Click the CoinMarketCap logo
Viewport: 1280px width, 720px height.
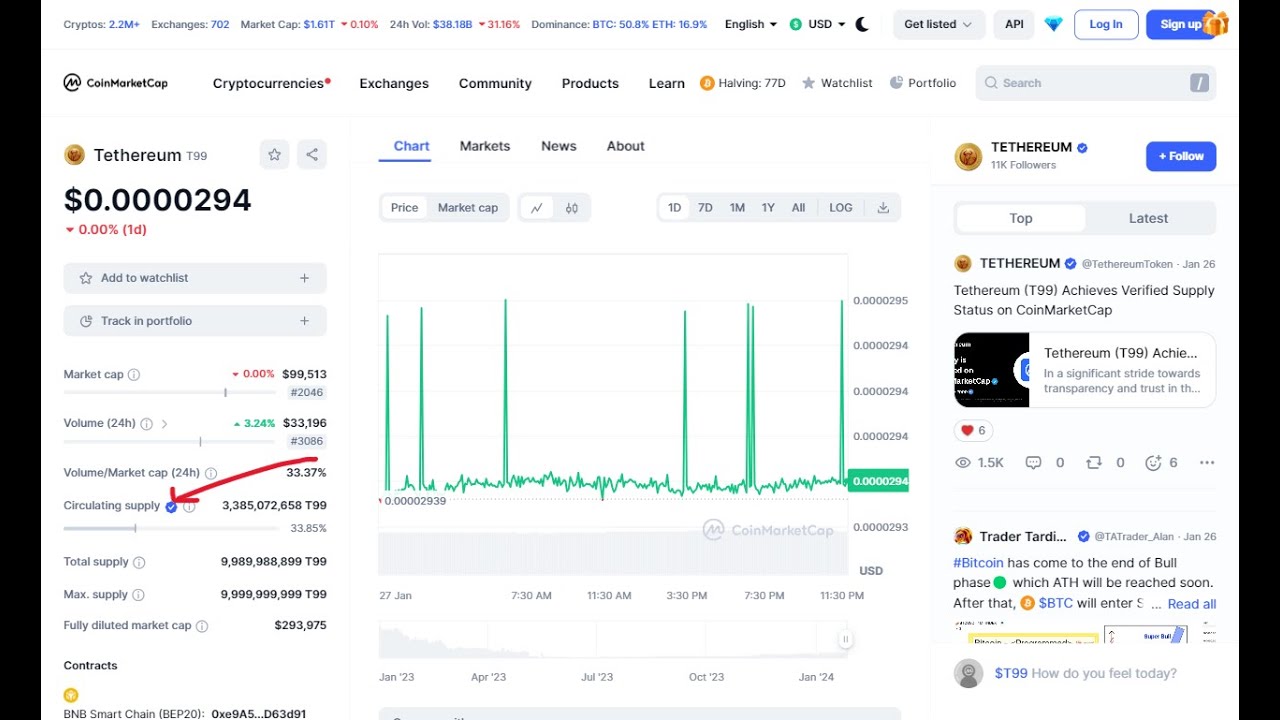pos(115,83)
